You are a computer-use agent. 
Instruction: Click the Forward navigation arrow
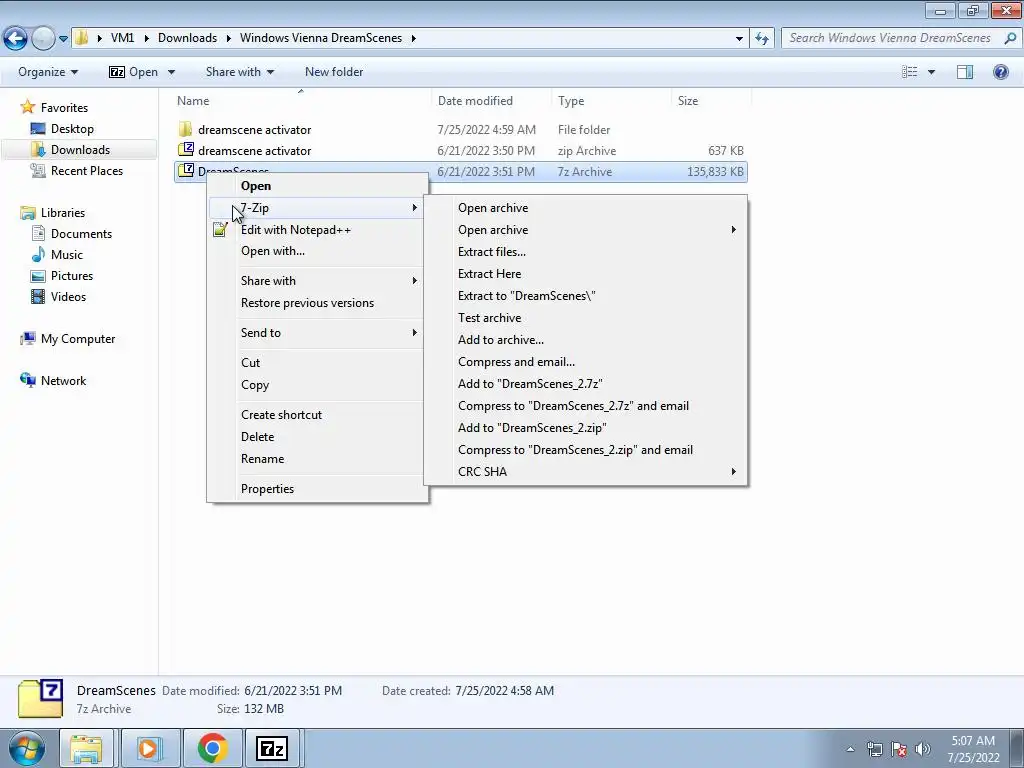pyautogui.click(x=43, y=38)
